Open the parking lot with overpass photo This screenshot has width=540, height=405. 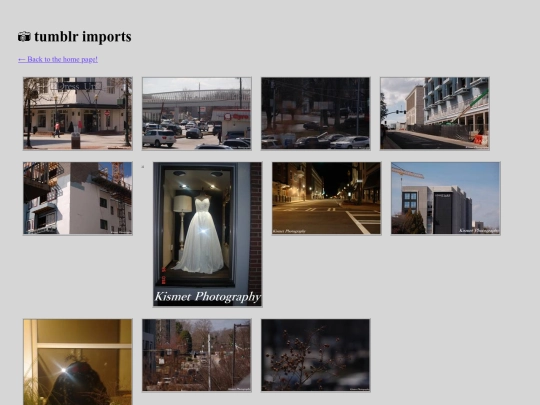[197, 114]
